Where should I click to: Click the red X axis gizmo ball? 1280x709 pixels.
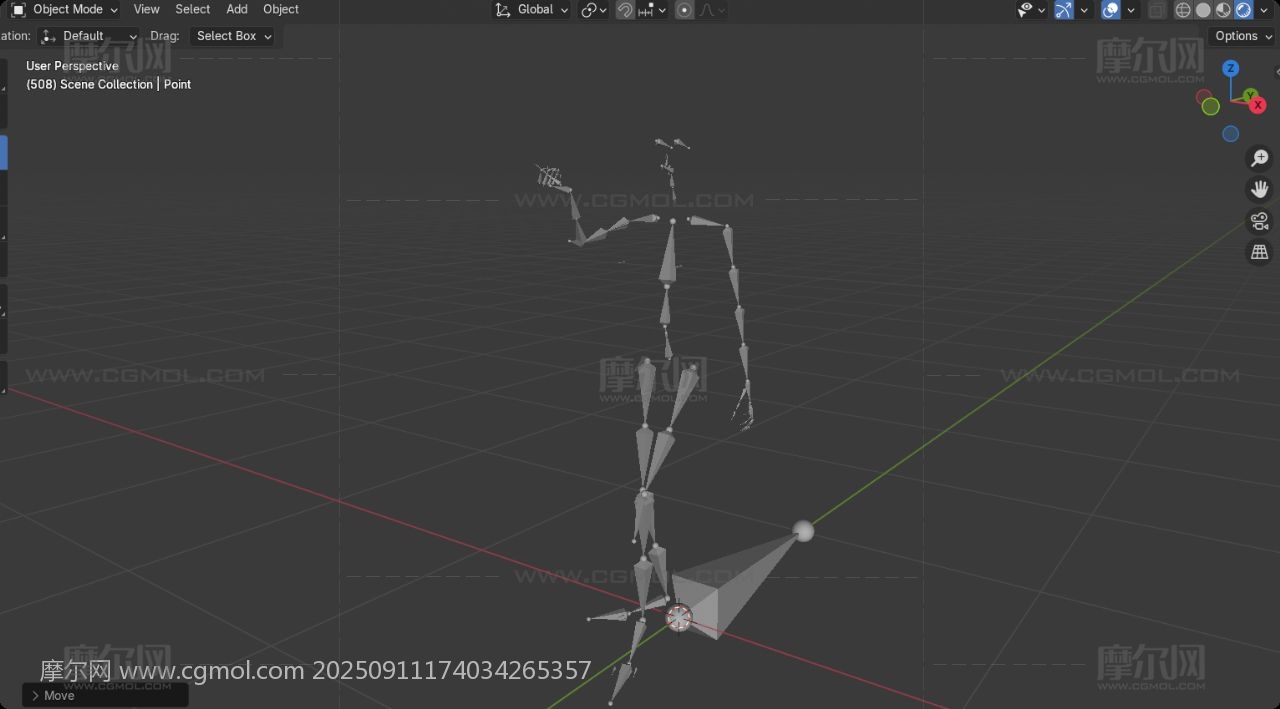pos(1258,104)
